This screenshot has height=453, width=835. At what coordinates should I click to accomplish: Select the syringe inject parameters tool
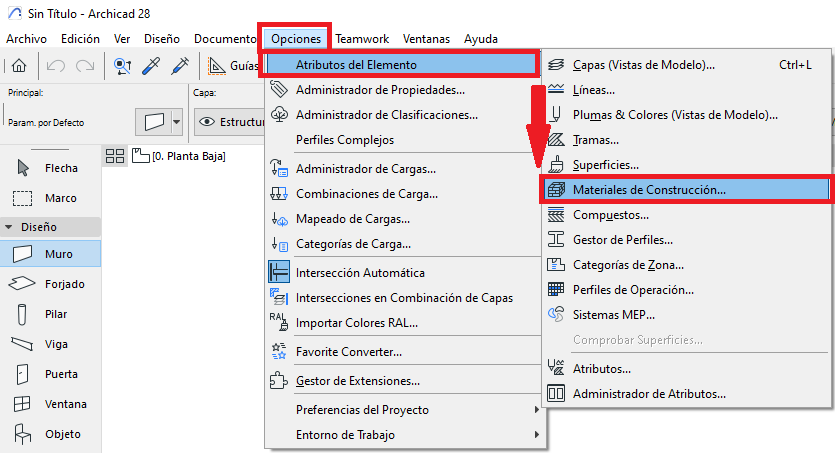[181, 66]
